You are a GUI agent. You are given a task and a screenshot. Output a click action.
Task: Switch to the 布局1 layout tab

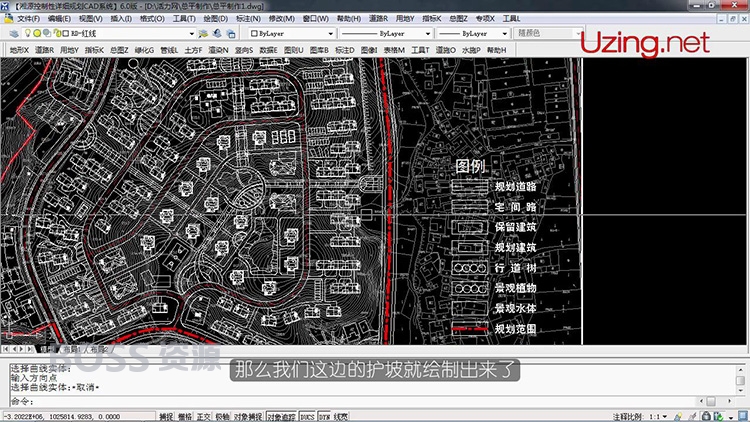click(72, 350)
